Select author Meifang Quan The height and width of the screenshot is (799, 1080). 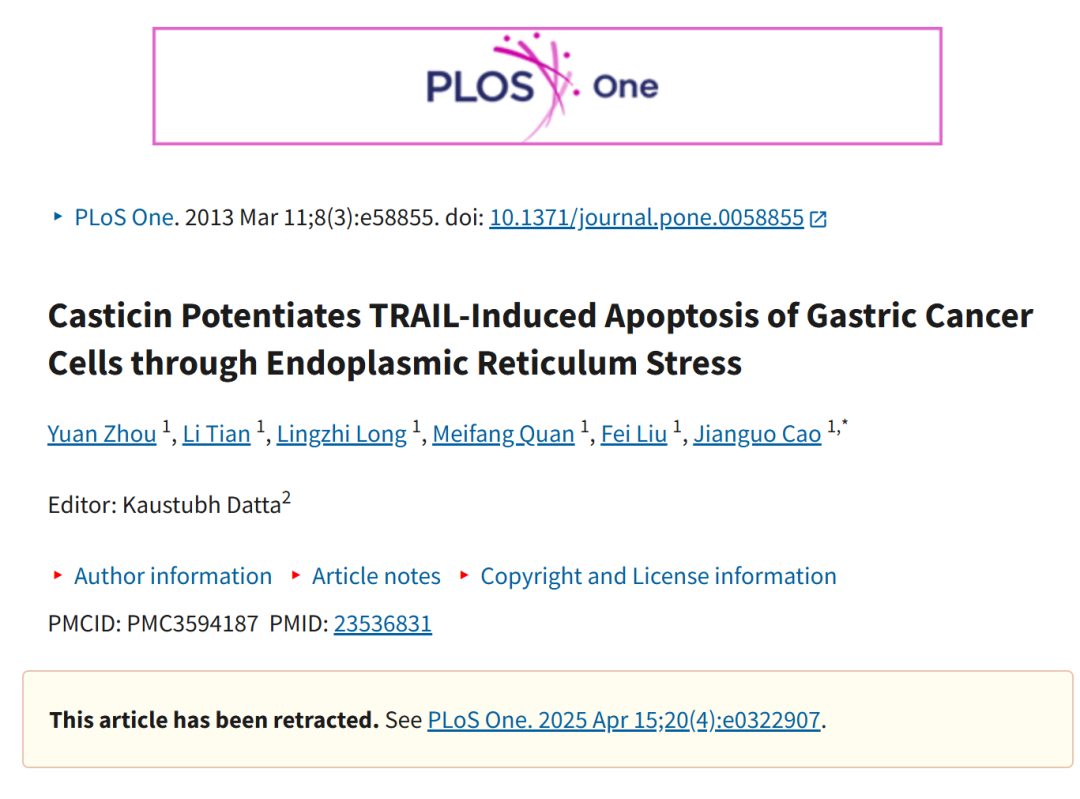point(503,434)
